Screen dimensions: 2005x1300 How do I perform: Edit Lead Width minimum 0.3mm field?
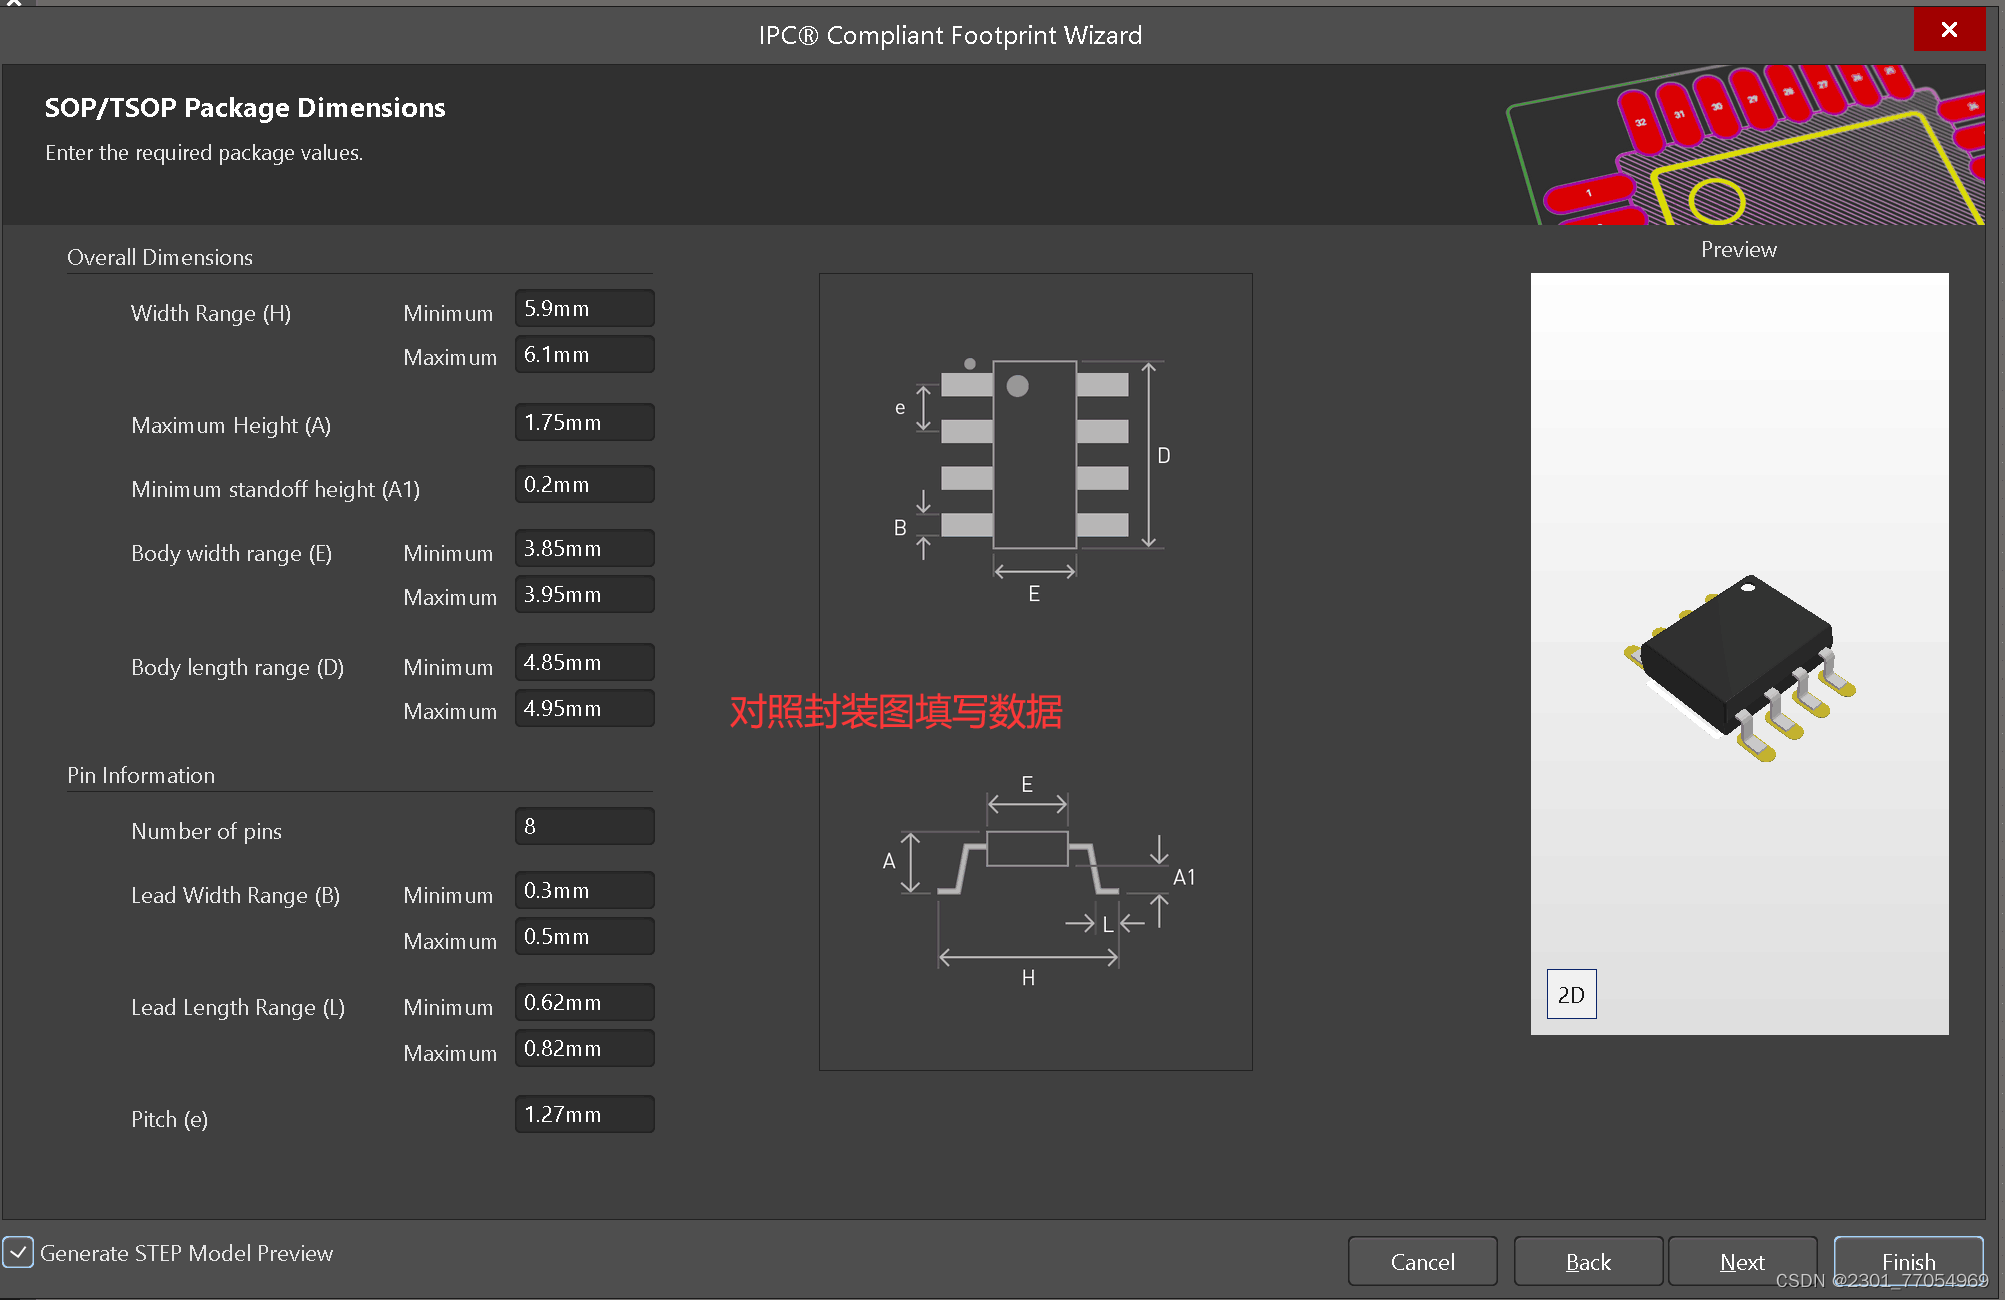pos(584,891)
